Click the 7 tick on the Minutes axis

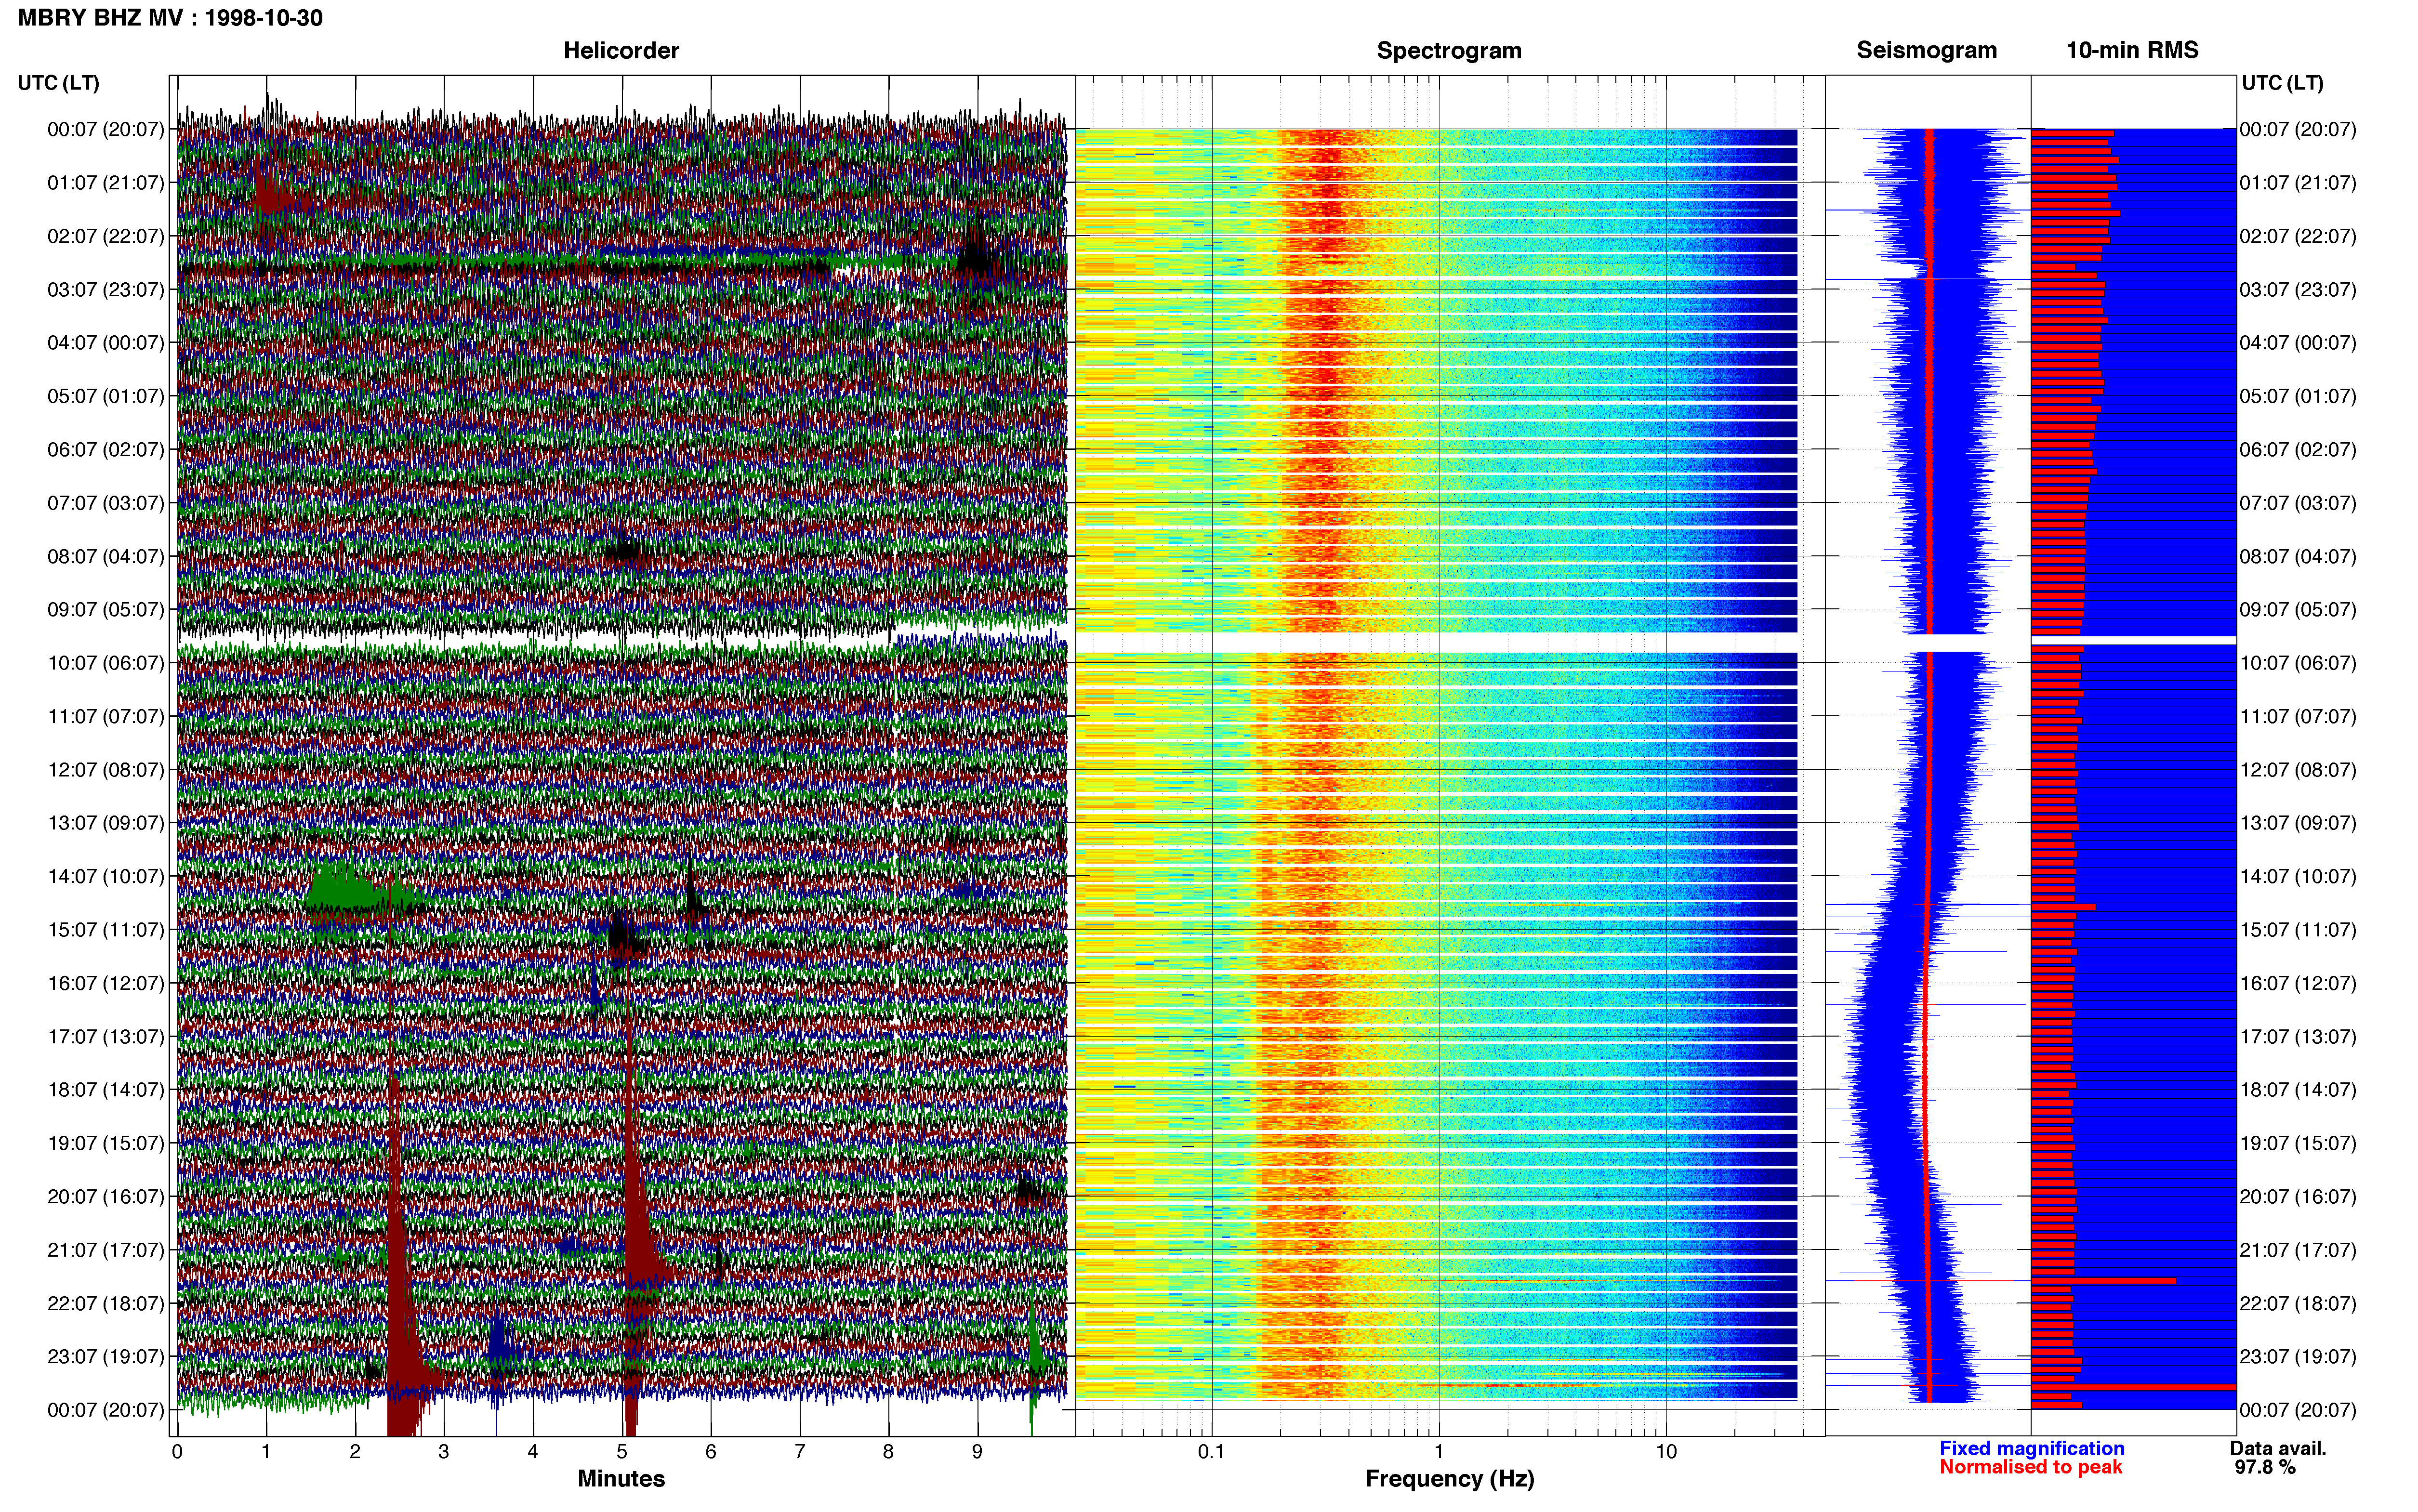(x=800, y=1452)
